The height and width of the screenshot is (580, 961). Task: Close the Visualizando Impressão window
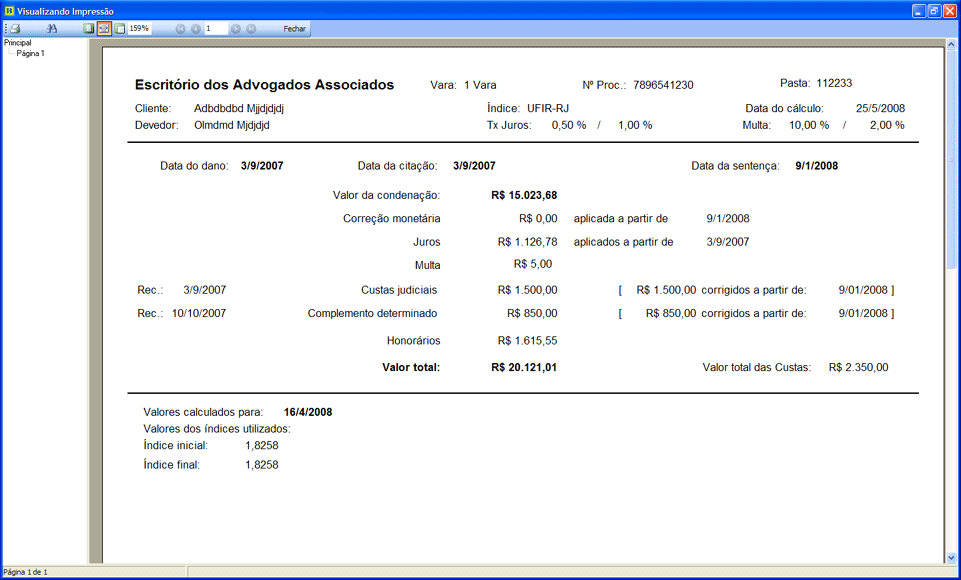point(949,11)
